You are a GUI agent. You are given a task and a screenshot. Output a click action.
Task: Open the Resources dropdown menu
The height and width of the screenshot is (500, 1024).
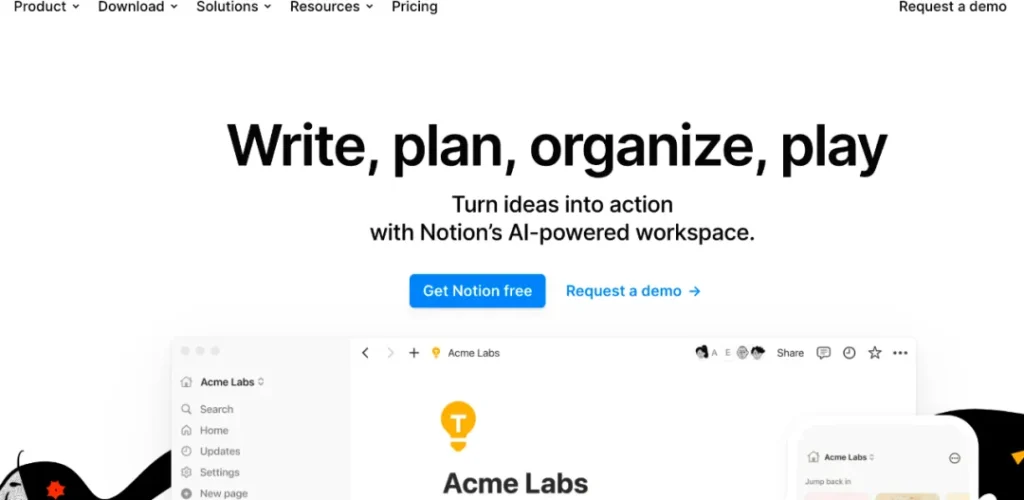pos(331,7)
